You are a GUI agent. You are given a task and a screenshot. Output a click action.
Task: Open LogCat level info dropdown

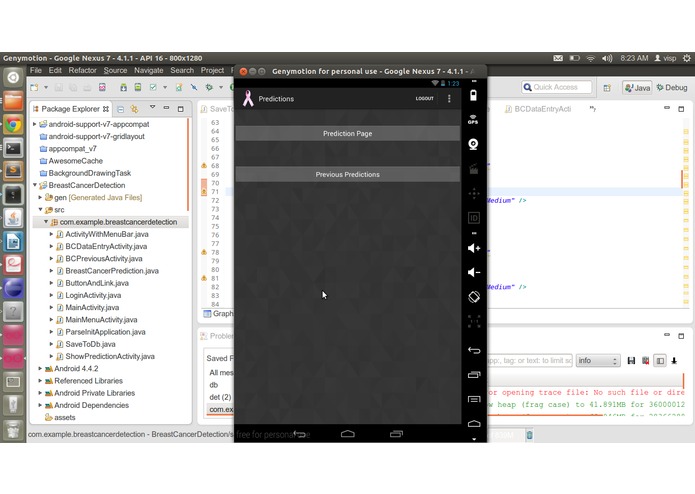coord(597,361)
